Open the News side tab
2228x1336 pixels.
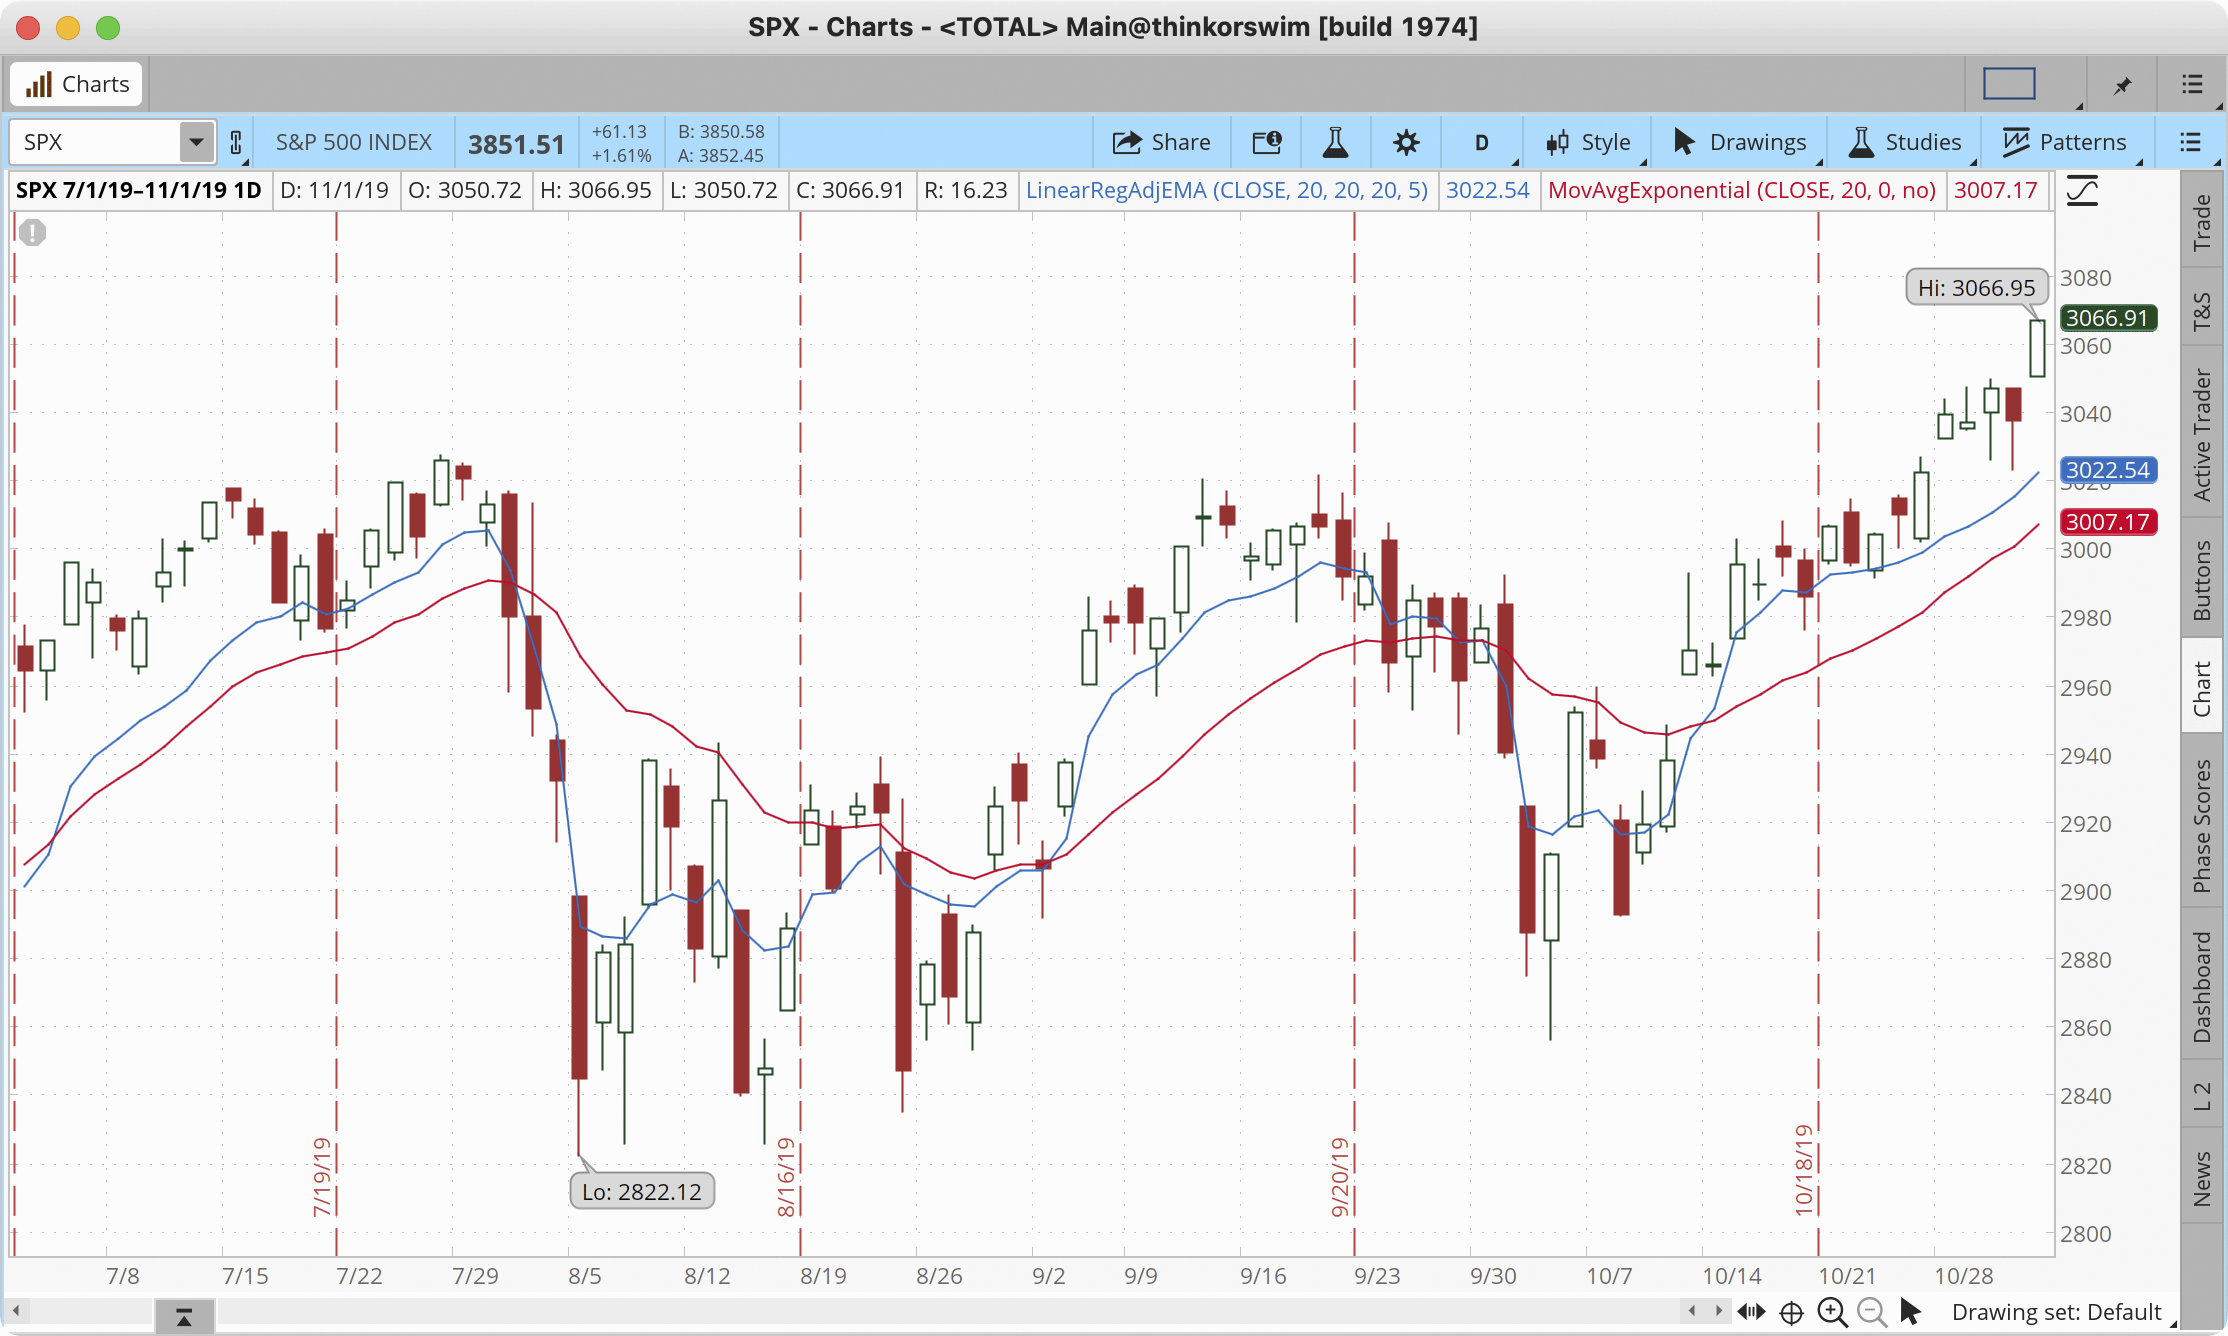click(x=2201, y=1178)
